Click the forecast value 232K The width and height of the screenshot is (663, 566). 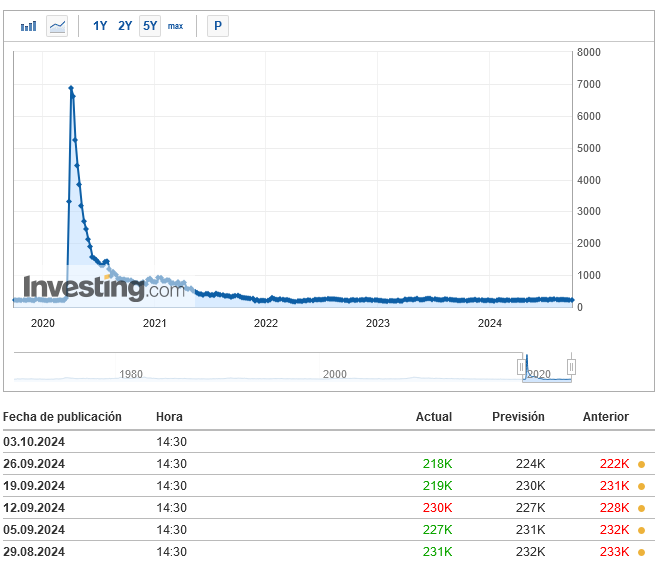[530, 552]
